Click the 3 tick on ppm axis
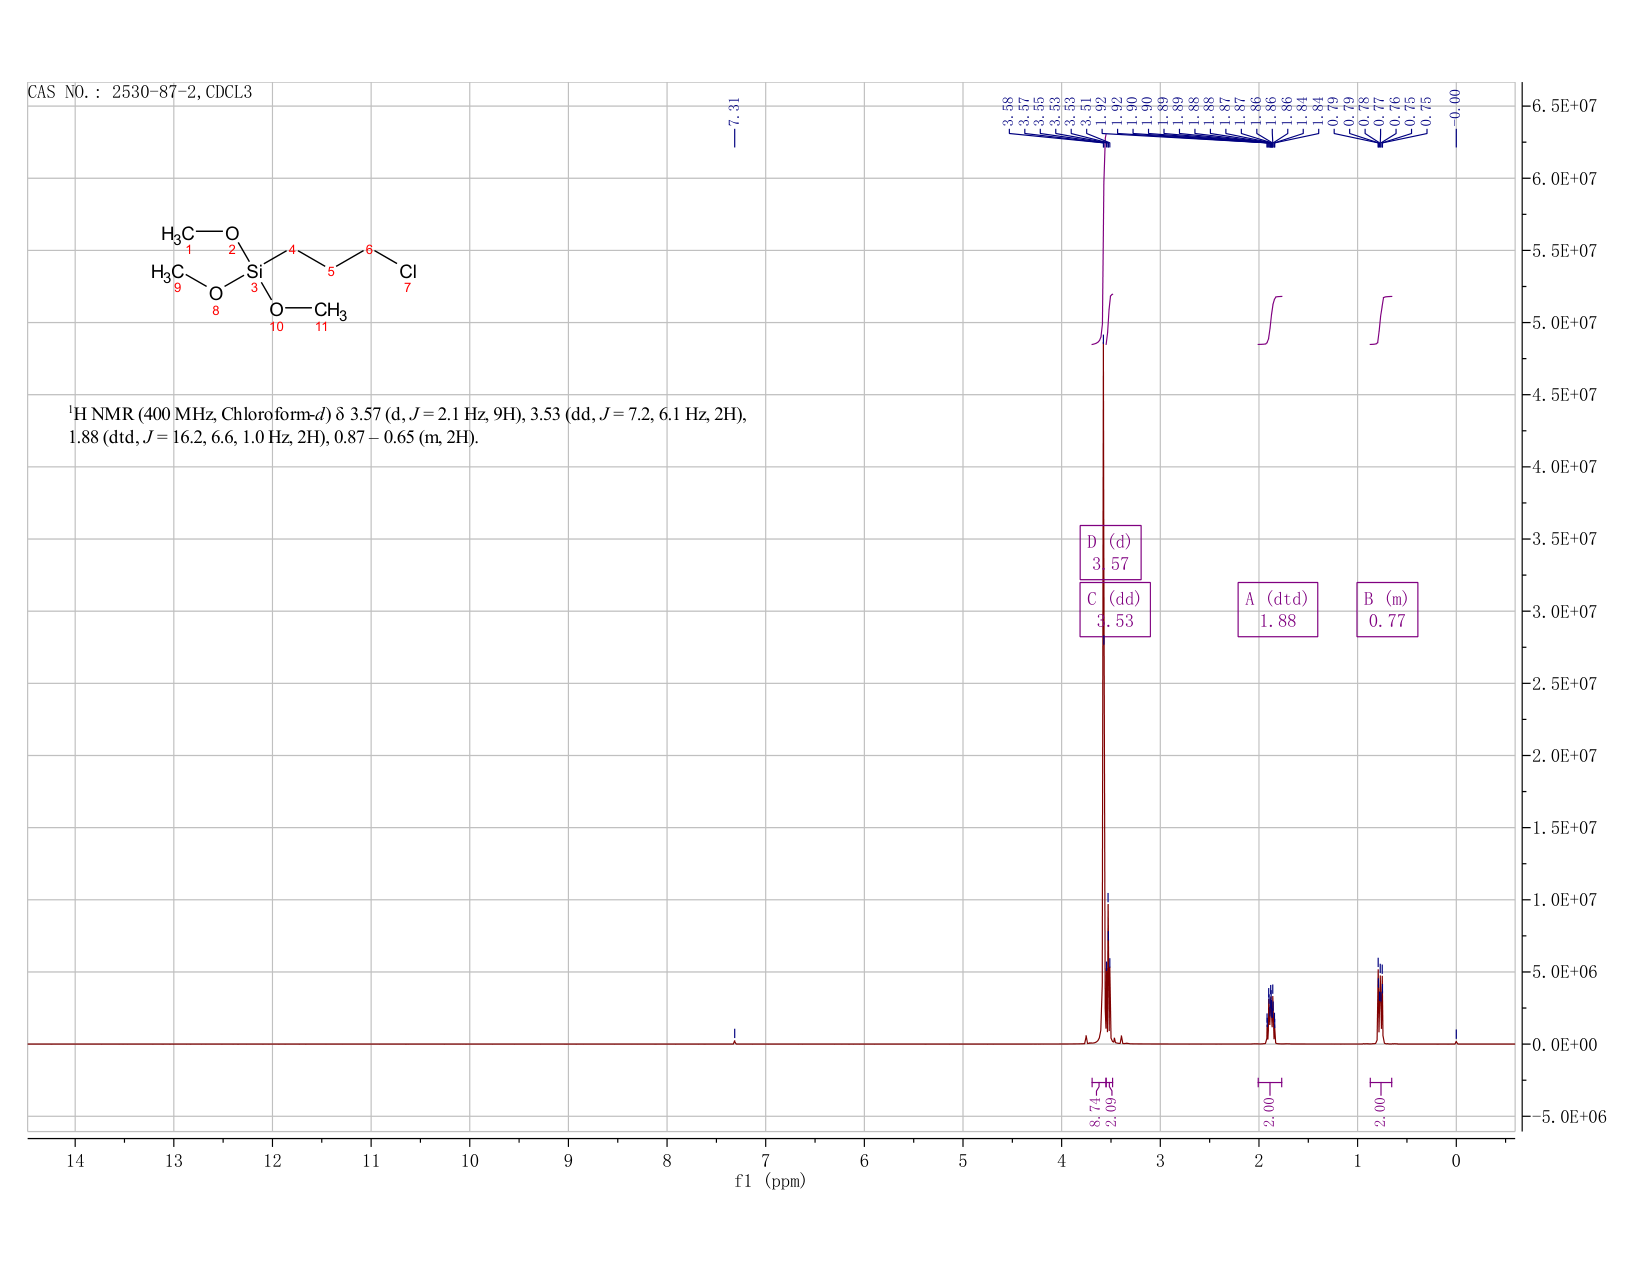The height and width of the screenshot is (1275, 1650). [x=1160, y=1160]
